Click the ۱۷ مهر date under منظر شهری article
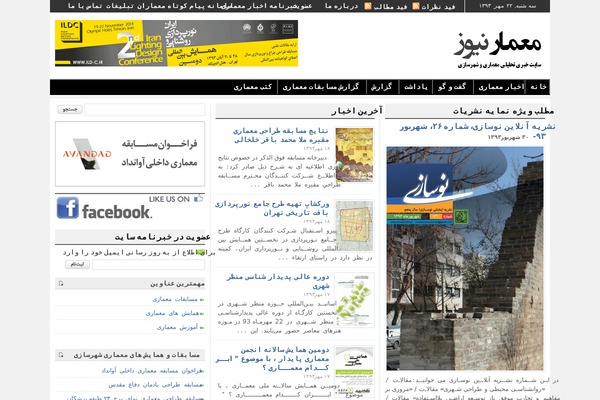The image size is (600, 400). (317, 294)
